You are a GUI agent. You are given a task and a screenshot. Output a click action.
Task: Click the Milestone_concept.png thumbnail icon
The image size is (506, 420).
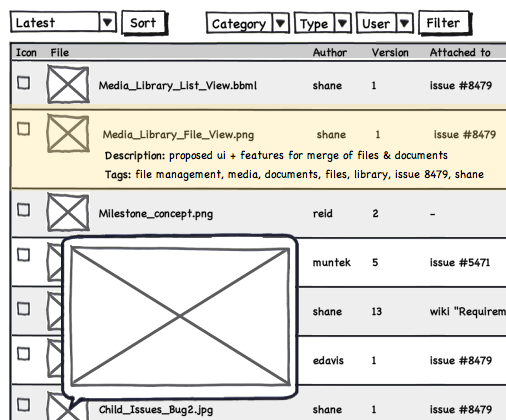(x=68, y=212)
